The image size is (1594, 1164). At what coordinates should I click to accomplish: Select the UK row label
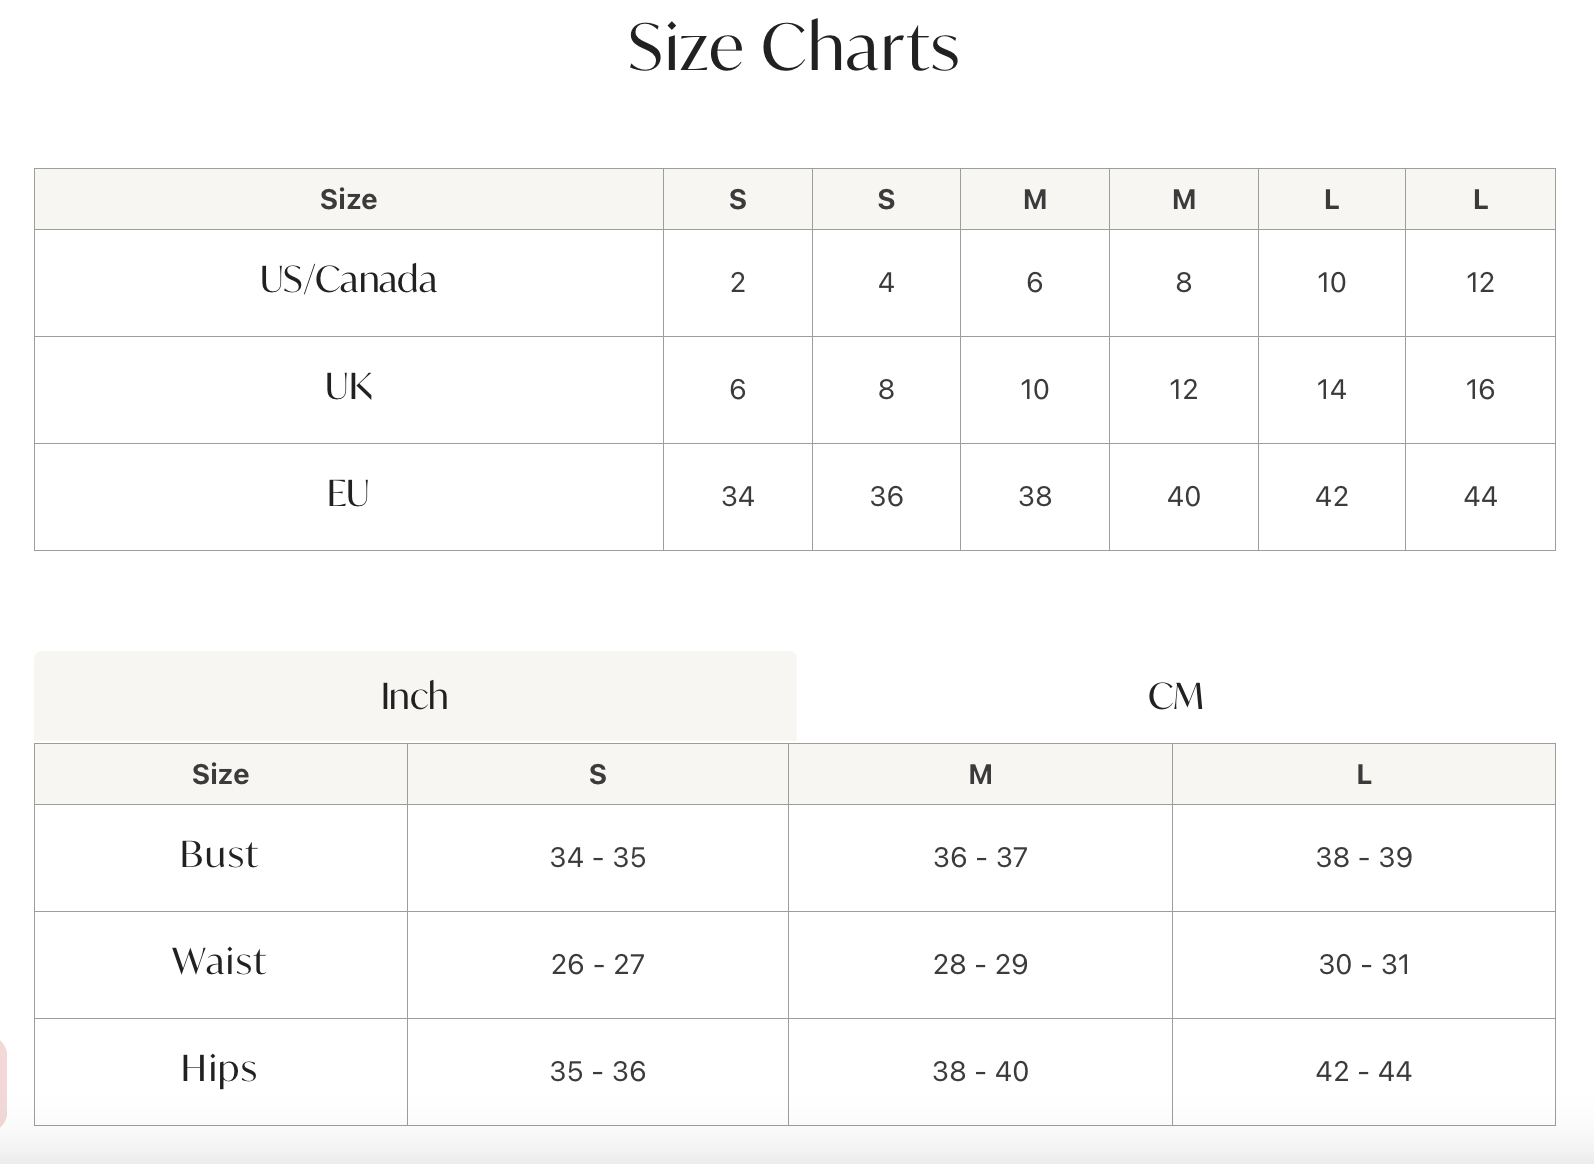point(348,387)
